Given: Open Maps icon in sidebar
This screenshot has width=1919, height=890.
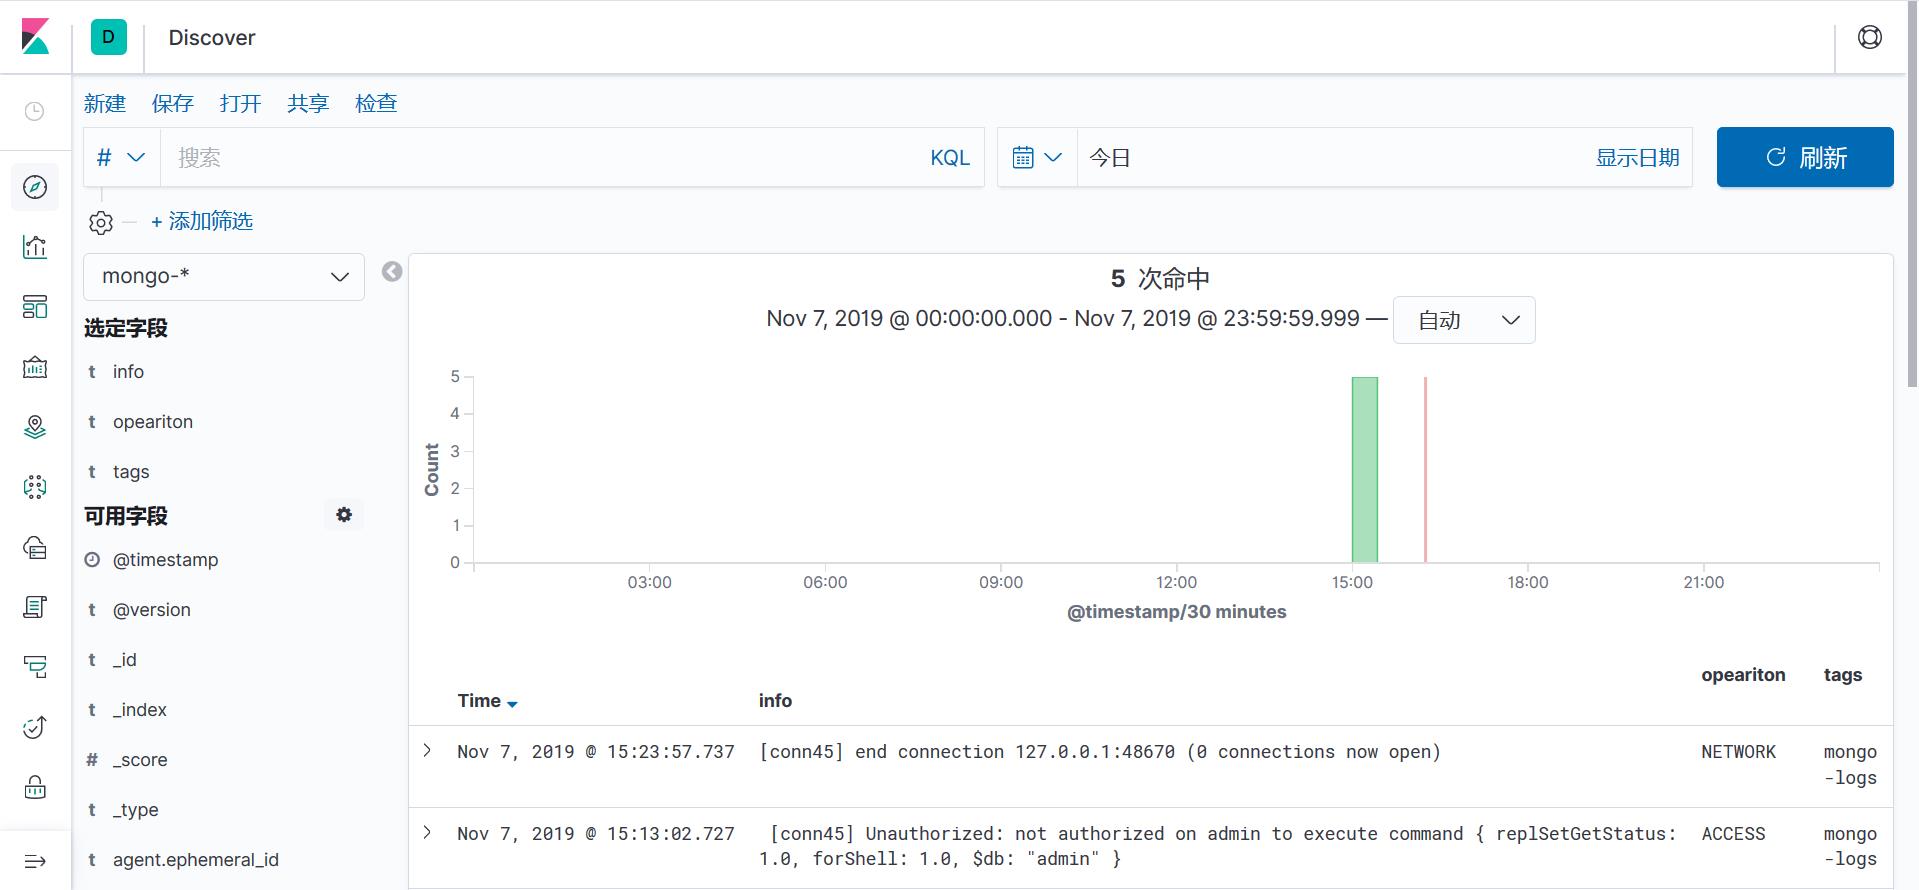Looking at the screenshot, I should pos(35,427).
